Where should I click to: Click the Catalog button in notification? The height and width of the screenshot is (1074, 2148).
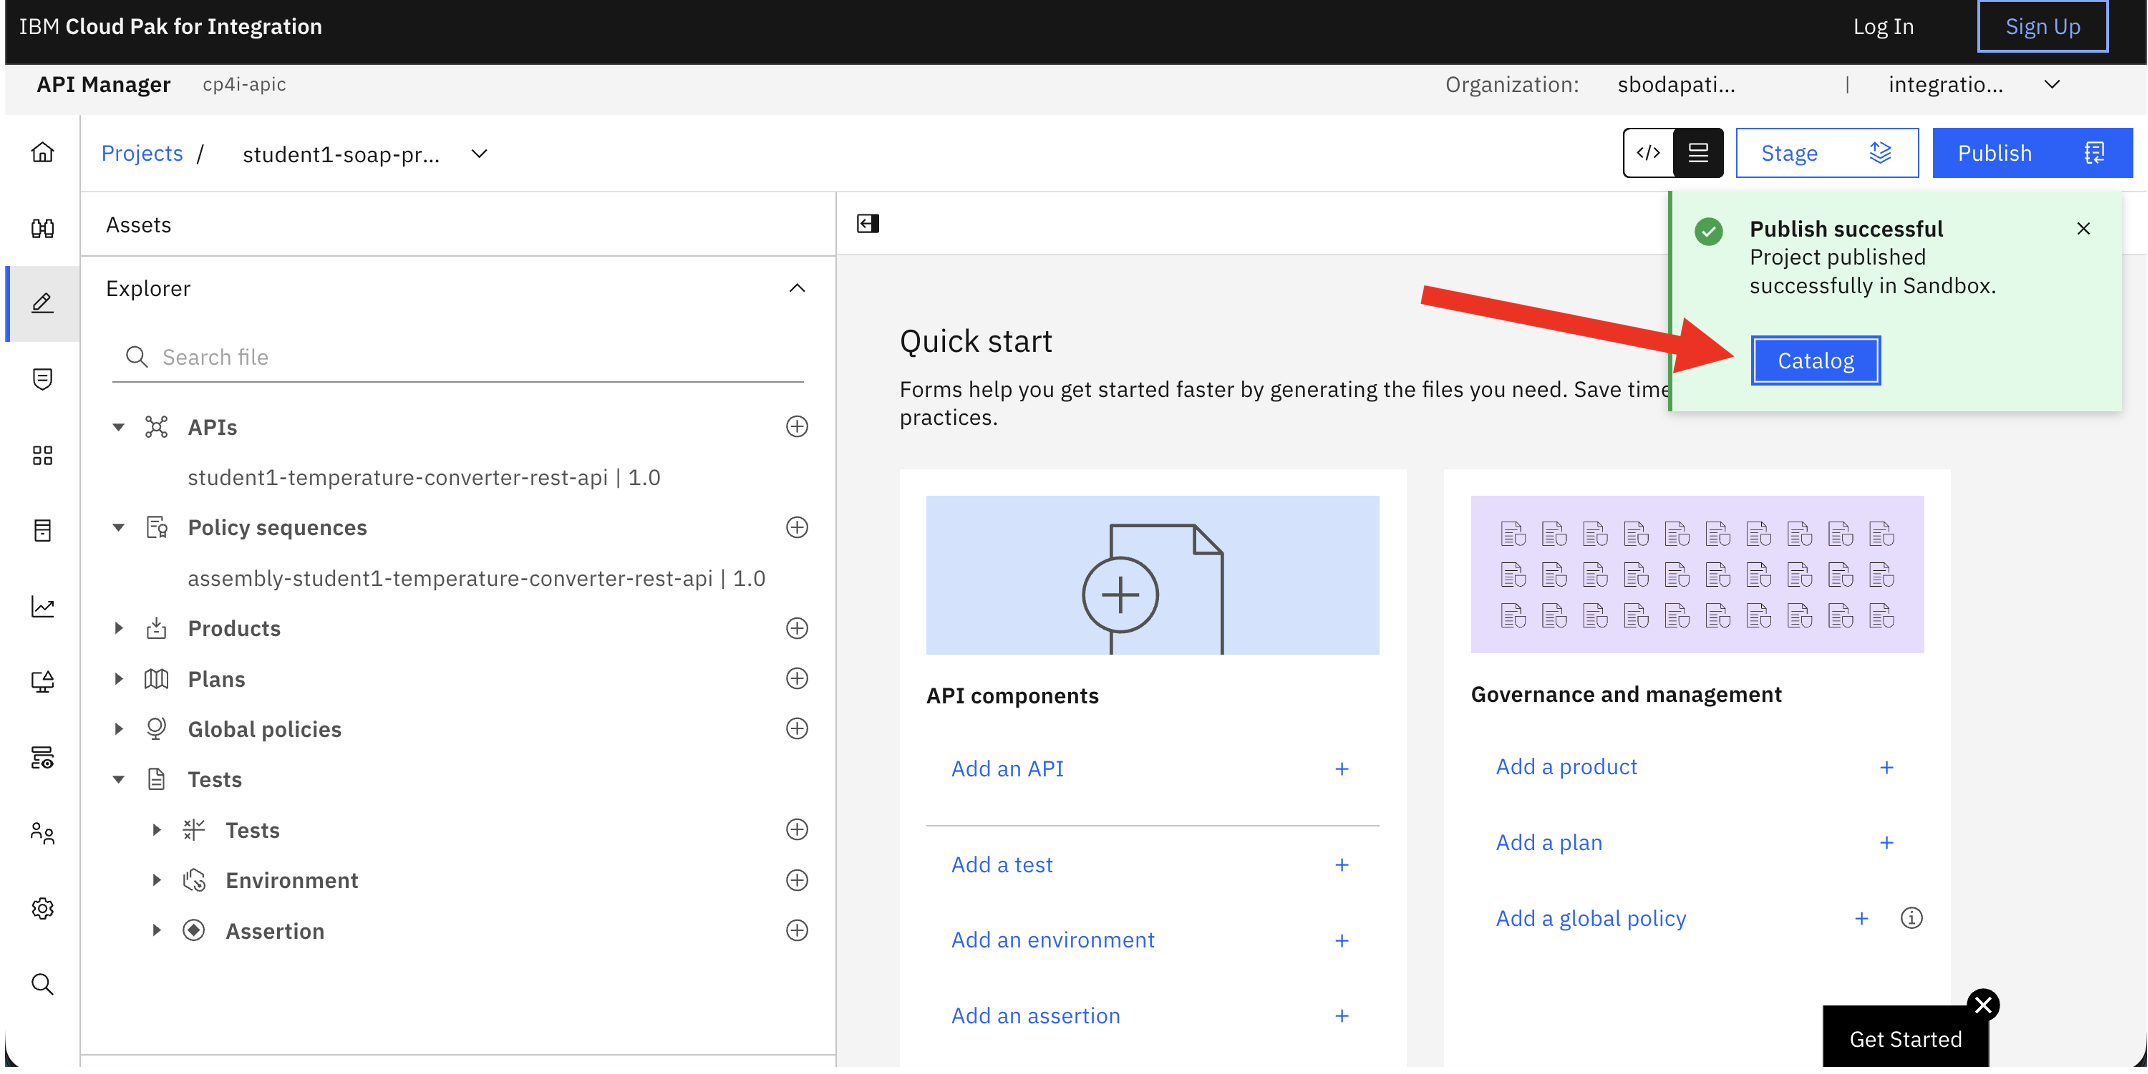pos(1816,361)
